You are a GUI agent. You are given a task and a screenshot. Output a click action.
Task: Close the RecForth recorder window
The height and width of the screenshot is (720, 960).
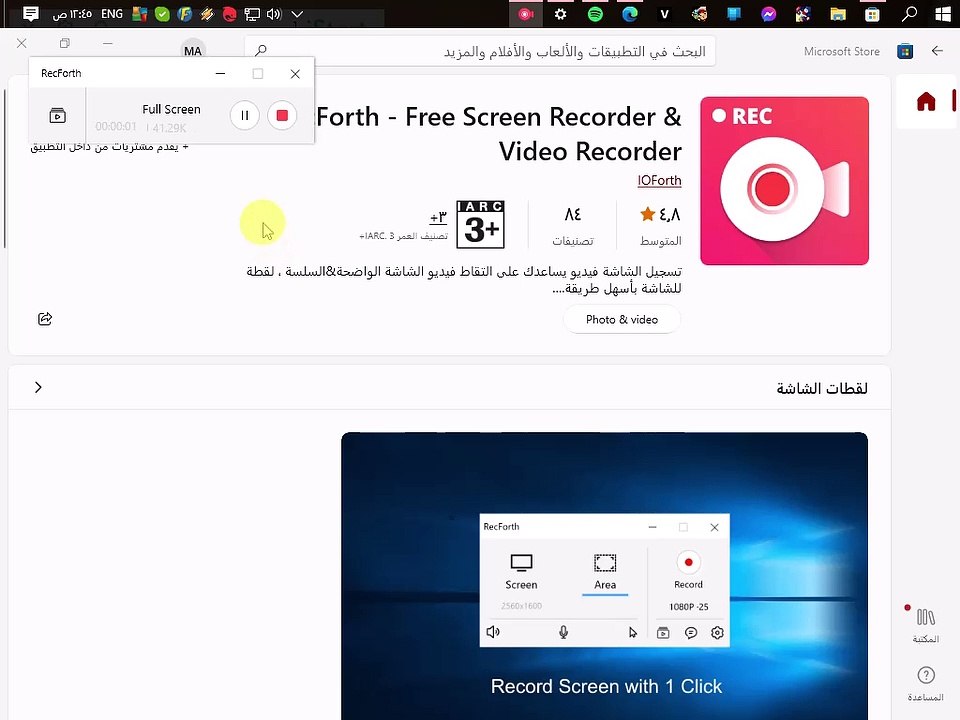click(295, 73)
